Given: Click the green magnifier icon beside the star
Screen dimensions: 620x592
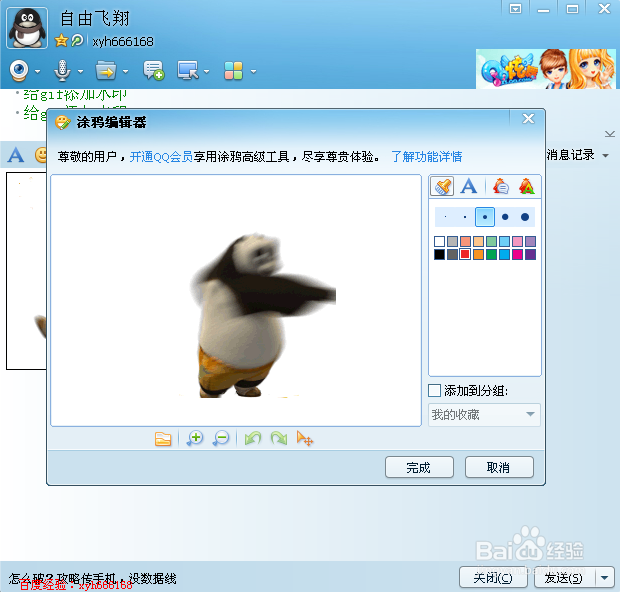Looking at the screenshot, I should pos(78,40).
